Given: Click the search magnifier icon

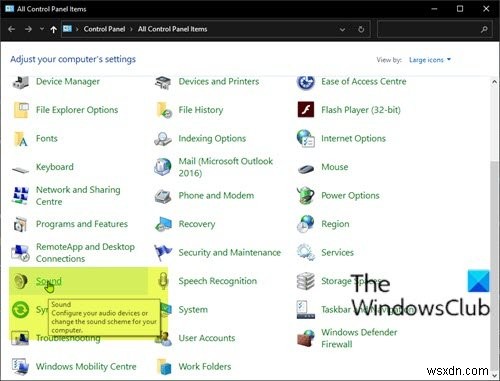Looking at the screenshot, I should [484, 29].
